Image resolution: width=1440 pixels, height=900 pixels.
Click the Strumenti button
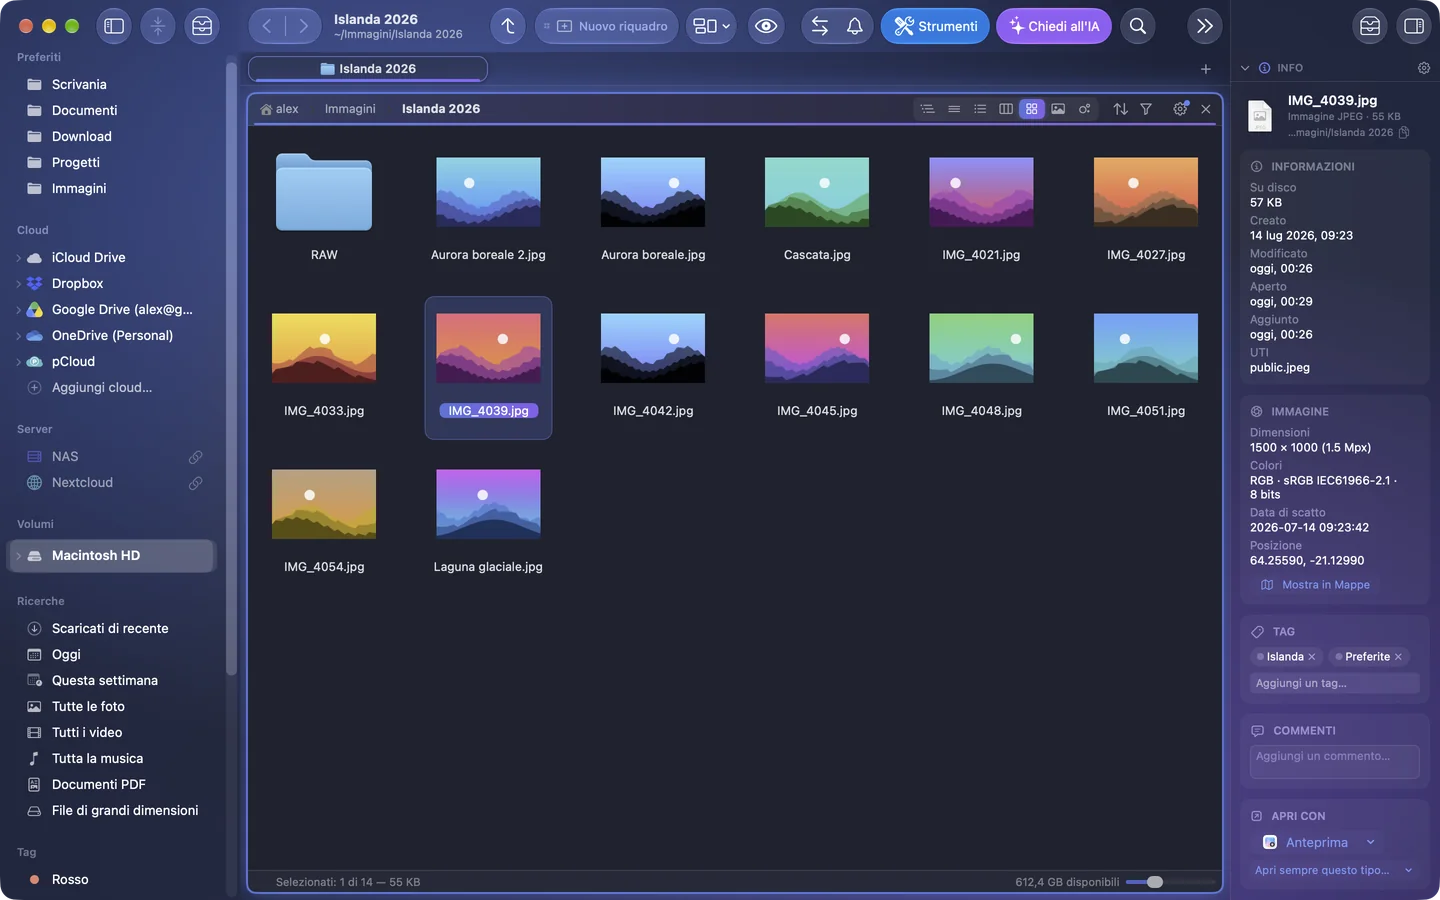point(935,26)
